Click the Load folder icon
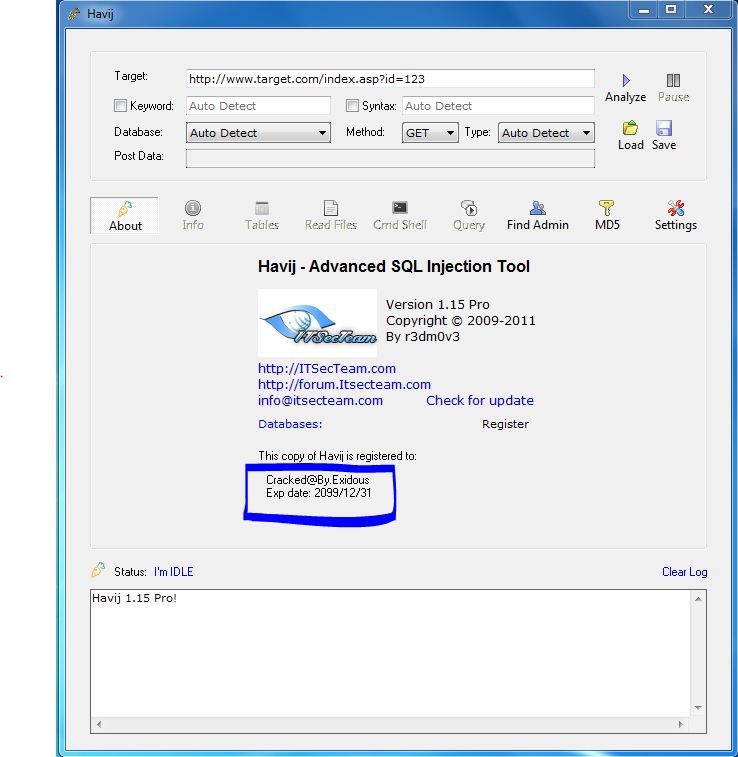This screenshot has width=738, height=757. [x=630, y=128]
